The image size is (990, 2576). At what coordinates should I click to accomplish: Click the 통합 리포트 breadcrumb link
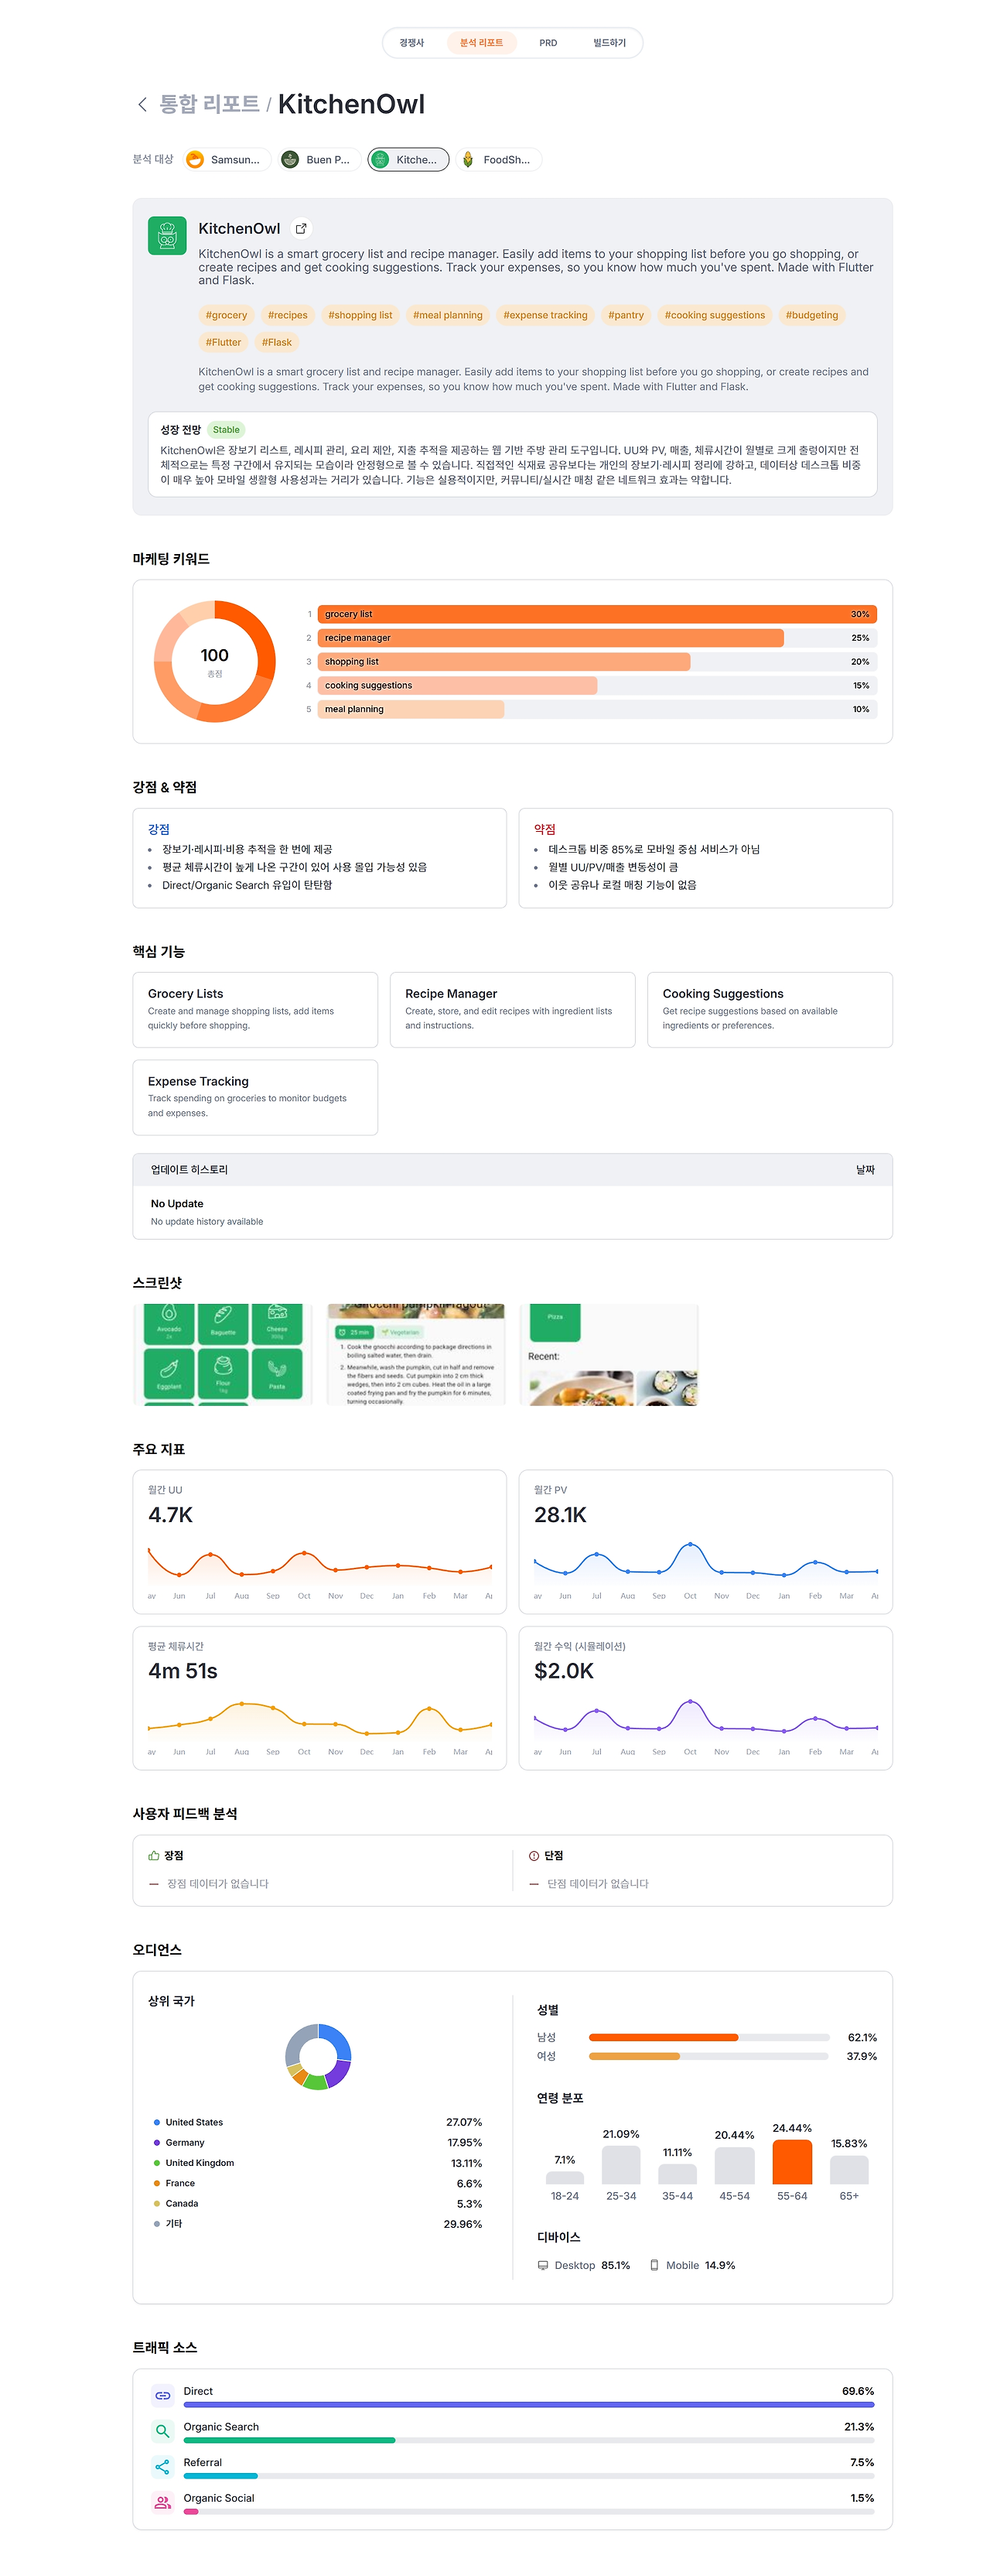pos(209,104)
